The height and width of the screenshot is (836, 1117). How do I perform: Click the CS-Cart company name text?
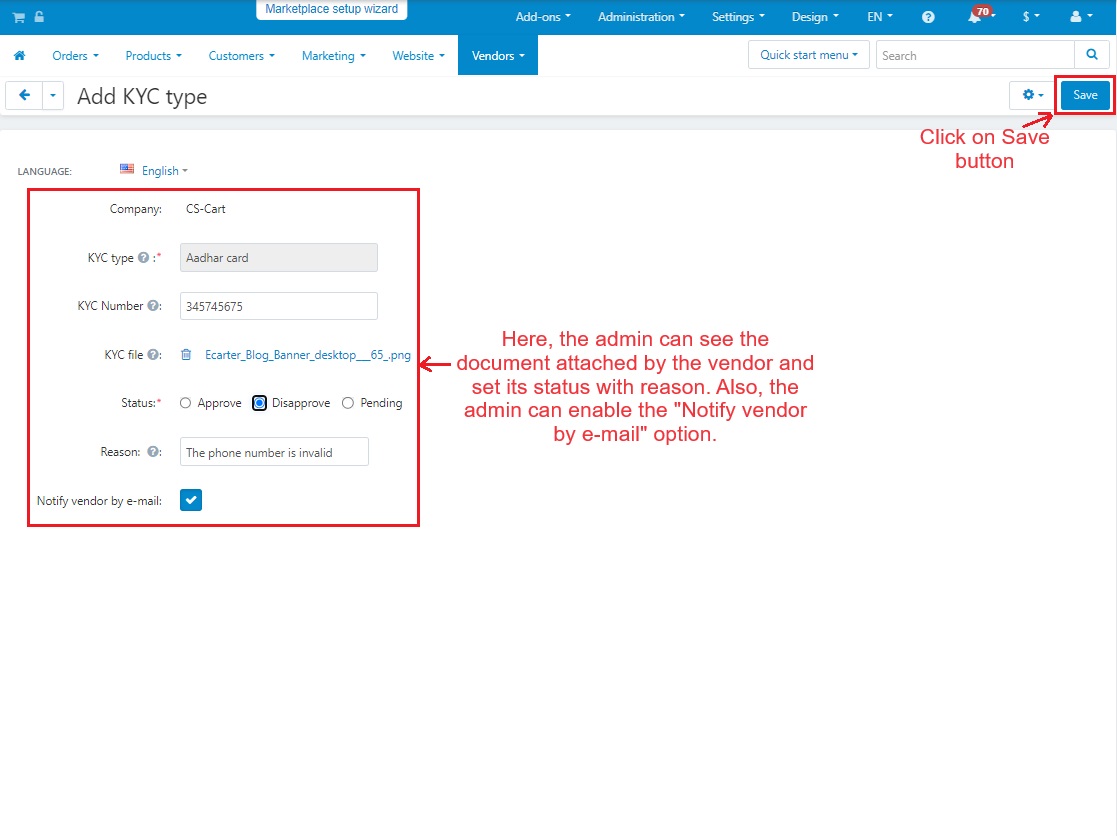point(206,209)
